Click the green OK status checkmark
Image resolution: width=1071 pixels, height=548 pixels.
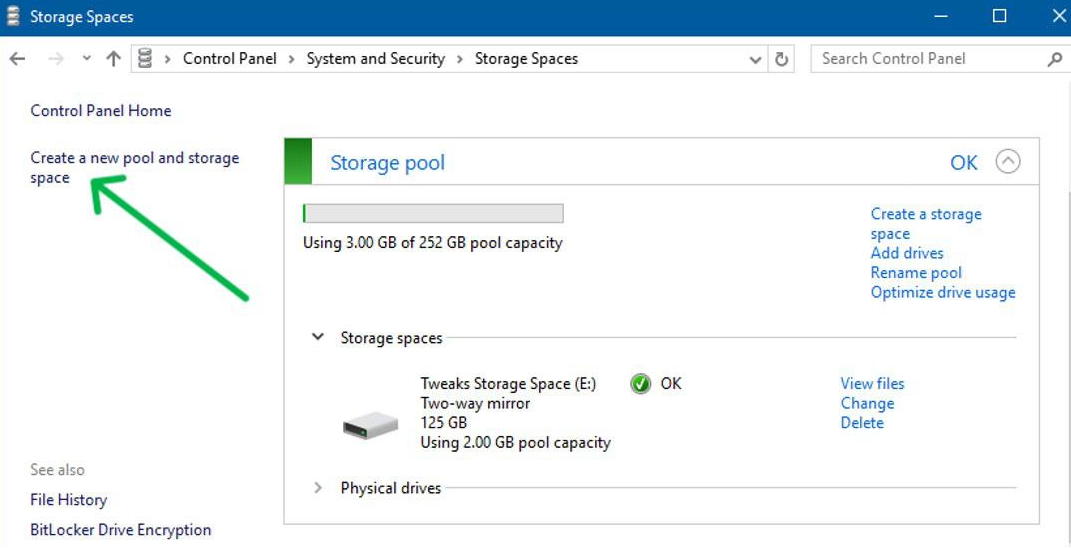click(641, 384)
